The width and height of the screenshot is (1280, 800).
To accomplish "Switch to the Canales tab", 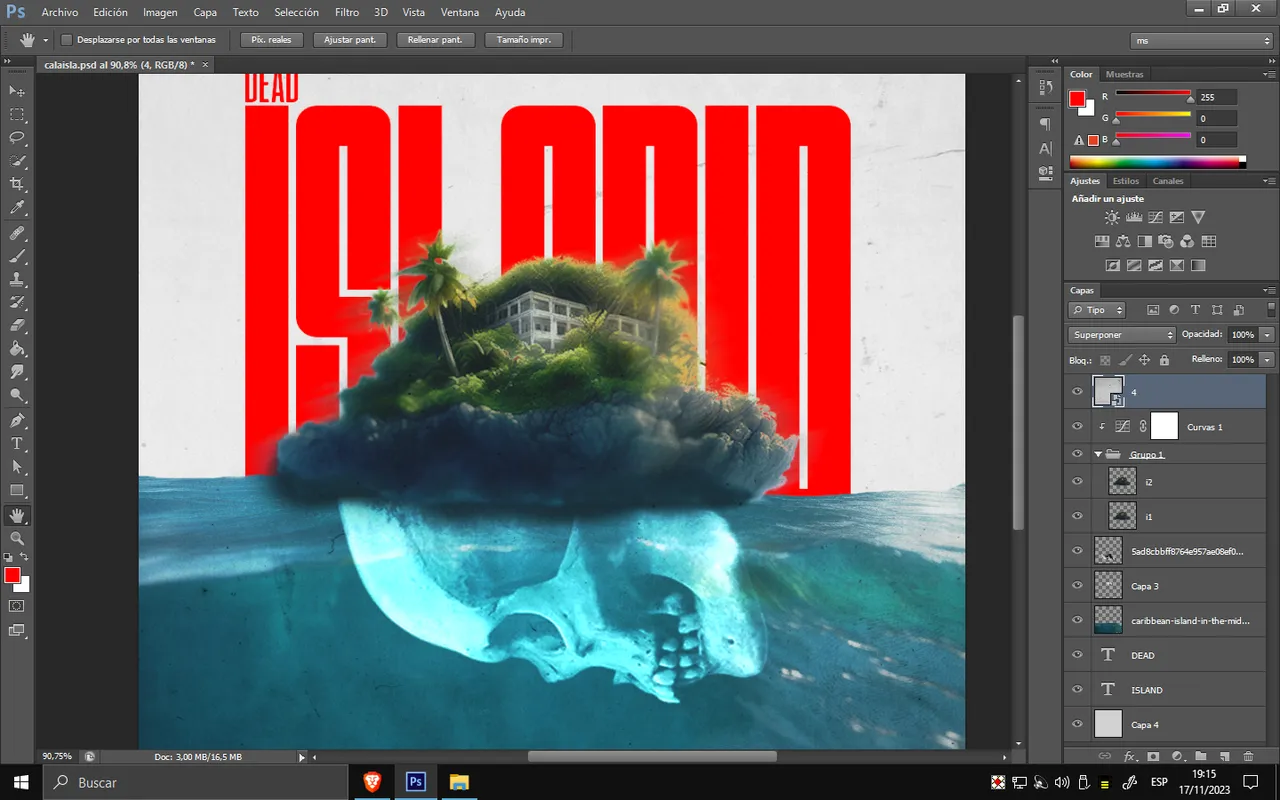I will 1168,181.
